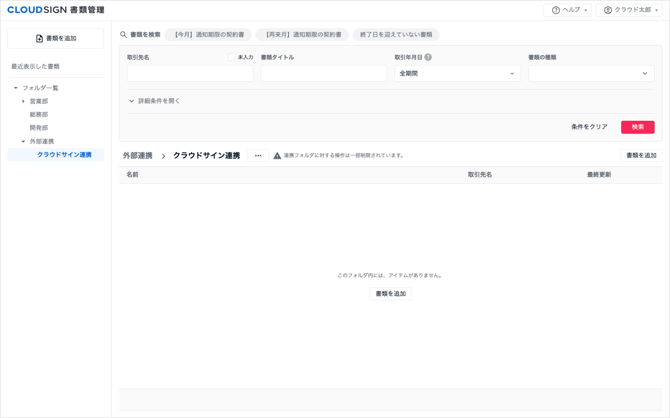670x418 pixels.
Task: Select 終了日を迎えていない書類 filter
Action: 396,35
